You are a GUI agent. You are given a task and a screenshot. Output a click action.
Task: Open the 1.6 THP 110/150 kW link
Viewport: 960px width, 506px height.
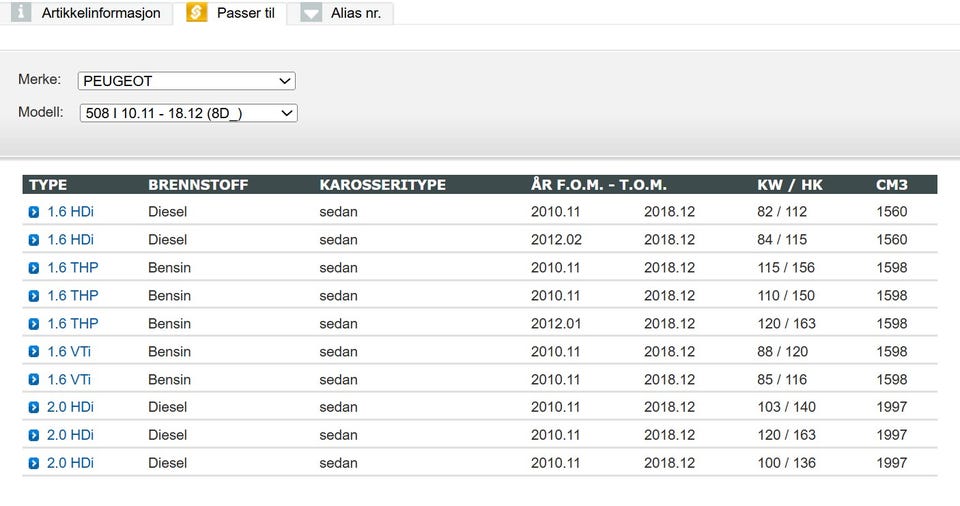tap(72, 296)
